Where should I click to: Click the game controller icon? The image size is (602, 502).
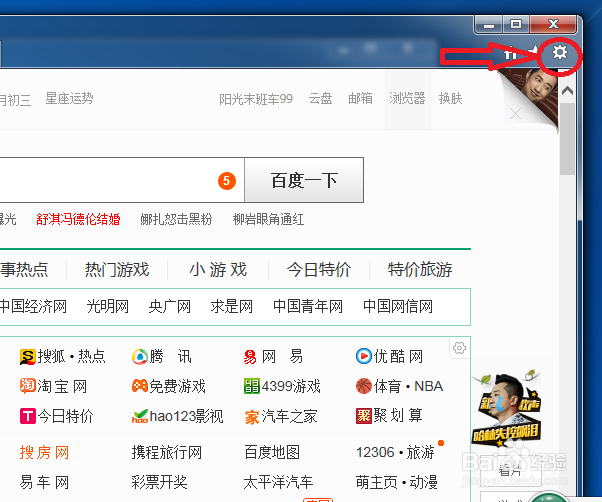click(x=140, y=386)
